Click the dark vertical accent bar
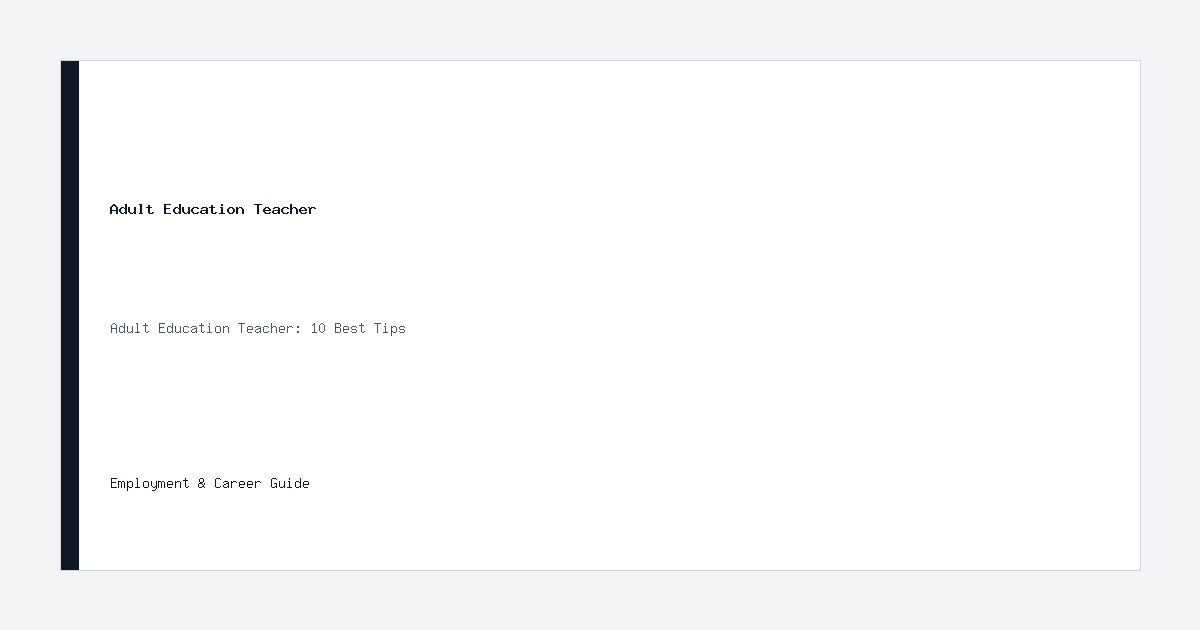Image resolution: width=1200 pixels, height=630 pixels. [70, 315]
